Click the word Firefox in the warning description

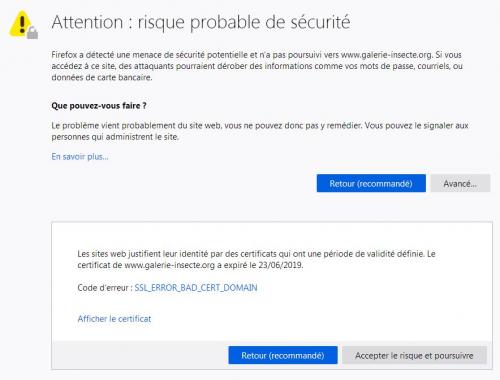(64, 55)
